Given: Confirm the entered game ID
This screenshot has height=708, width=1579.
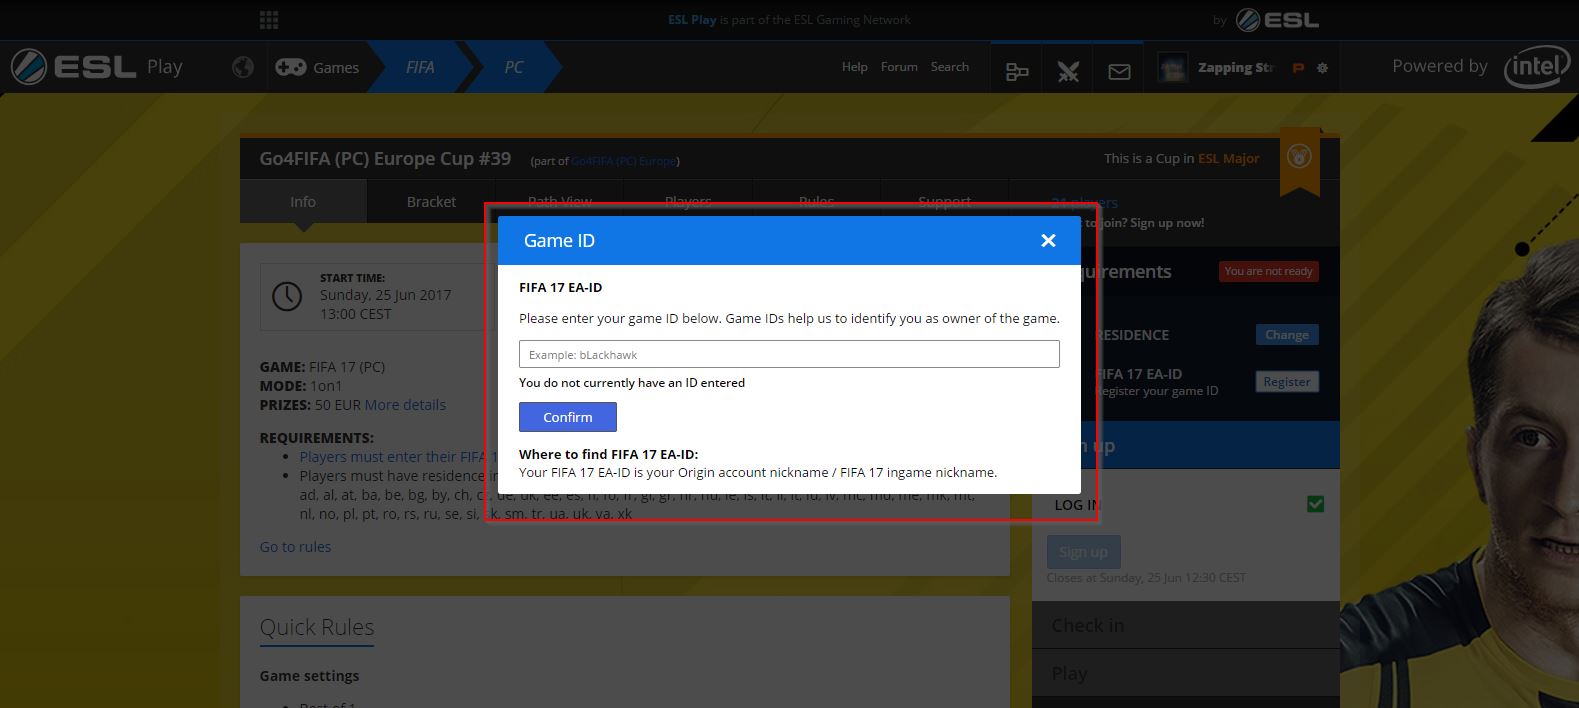Looking at the screenshot, I should coord(568,417).
